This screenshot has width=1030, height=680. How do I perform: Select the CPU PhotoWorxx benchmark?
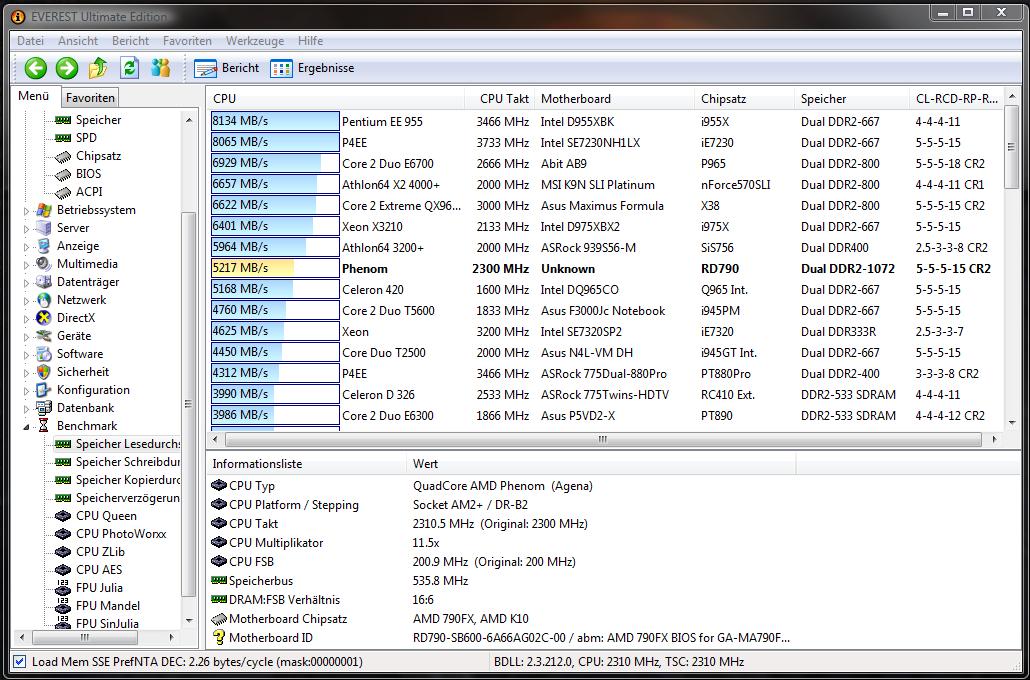(121, 533)
